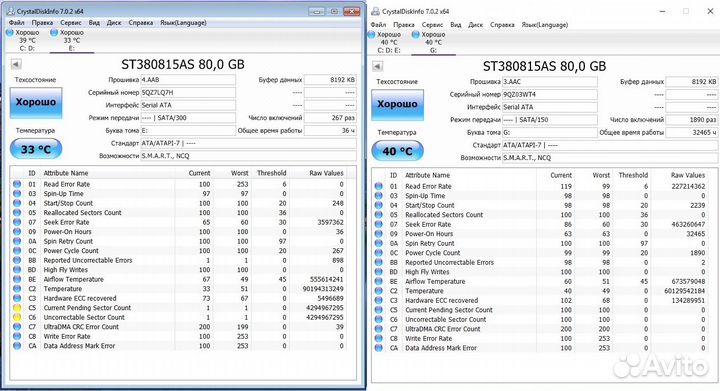Open Правка menu in left window
This screenshot has height=391, width=720.
(x=42, y=22)
